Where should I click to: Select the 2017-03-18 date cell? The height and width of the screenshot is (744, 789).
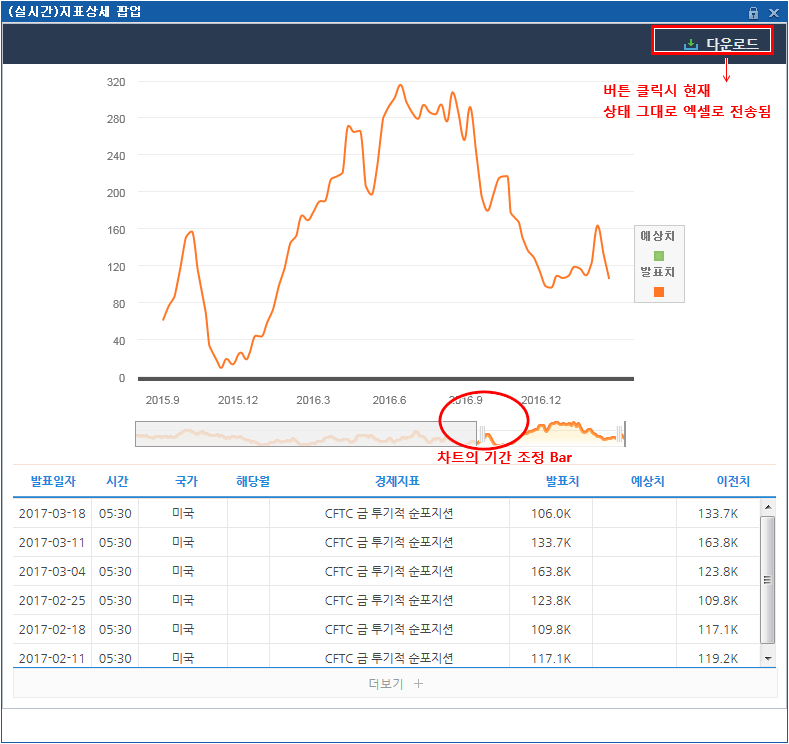(x=52, y=514)
